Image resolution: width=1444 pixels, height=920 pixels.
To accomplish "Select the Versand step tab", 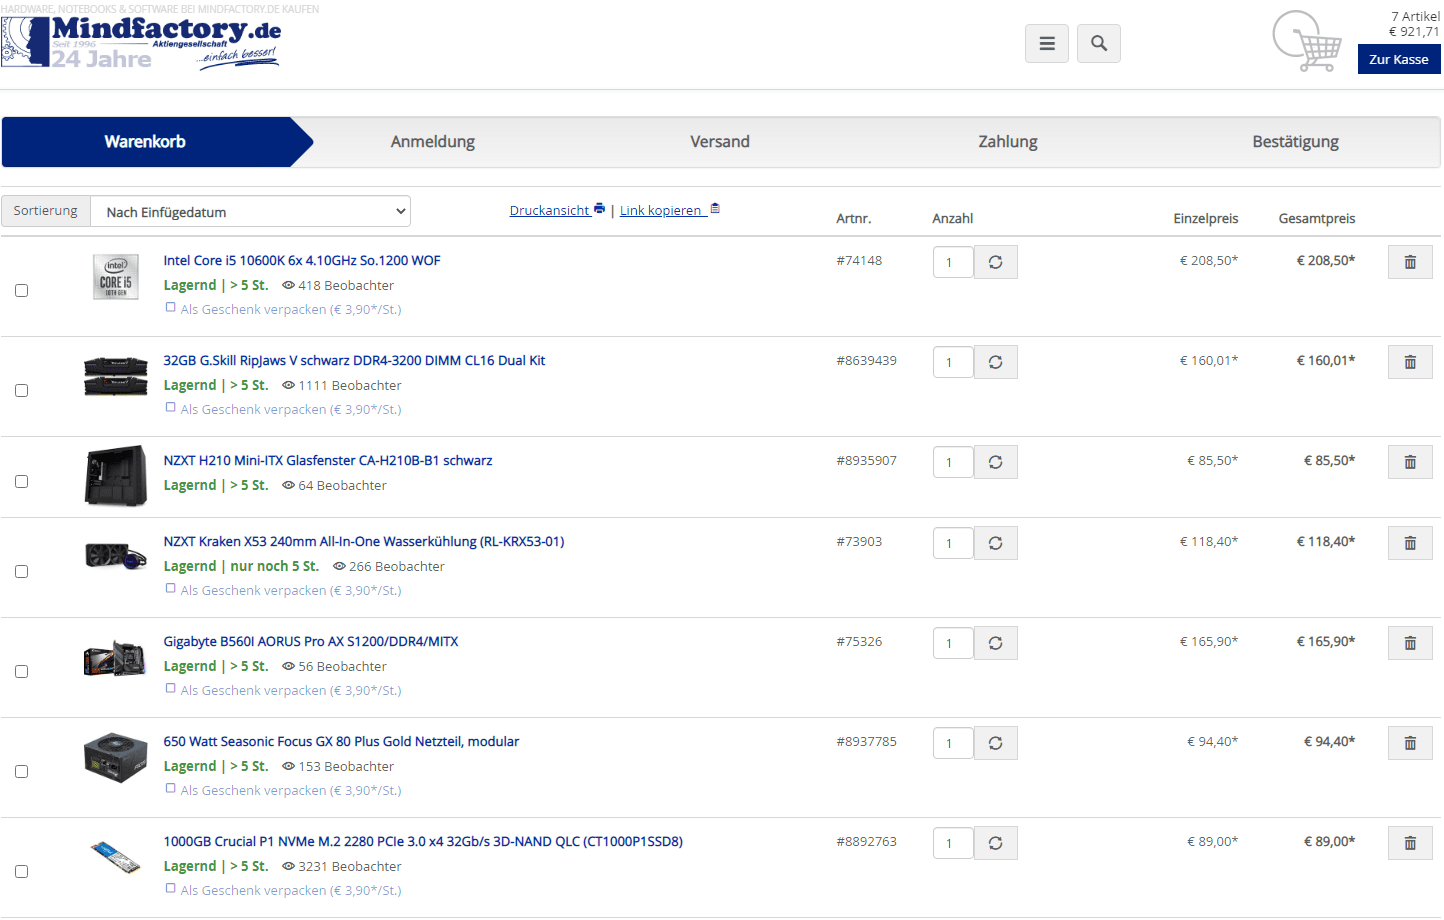I will click(720, 142).
